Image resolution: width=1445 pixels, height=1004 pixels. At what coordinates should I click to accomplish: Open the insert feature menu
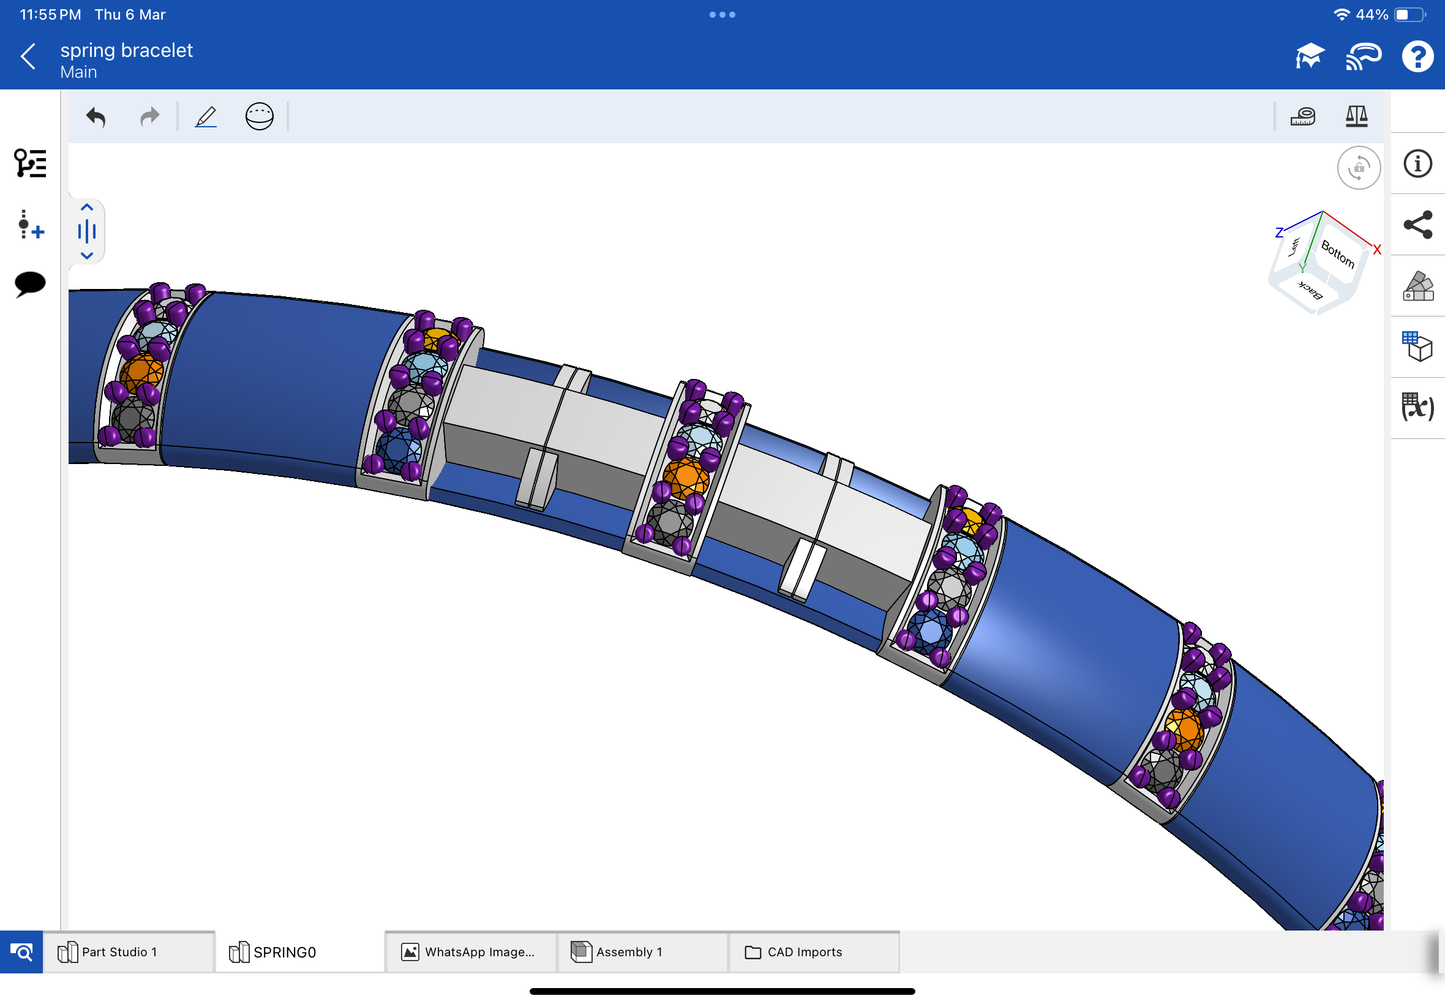point(30,225)
